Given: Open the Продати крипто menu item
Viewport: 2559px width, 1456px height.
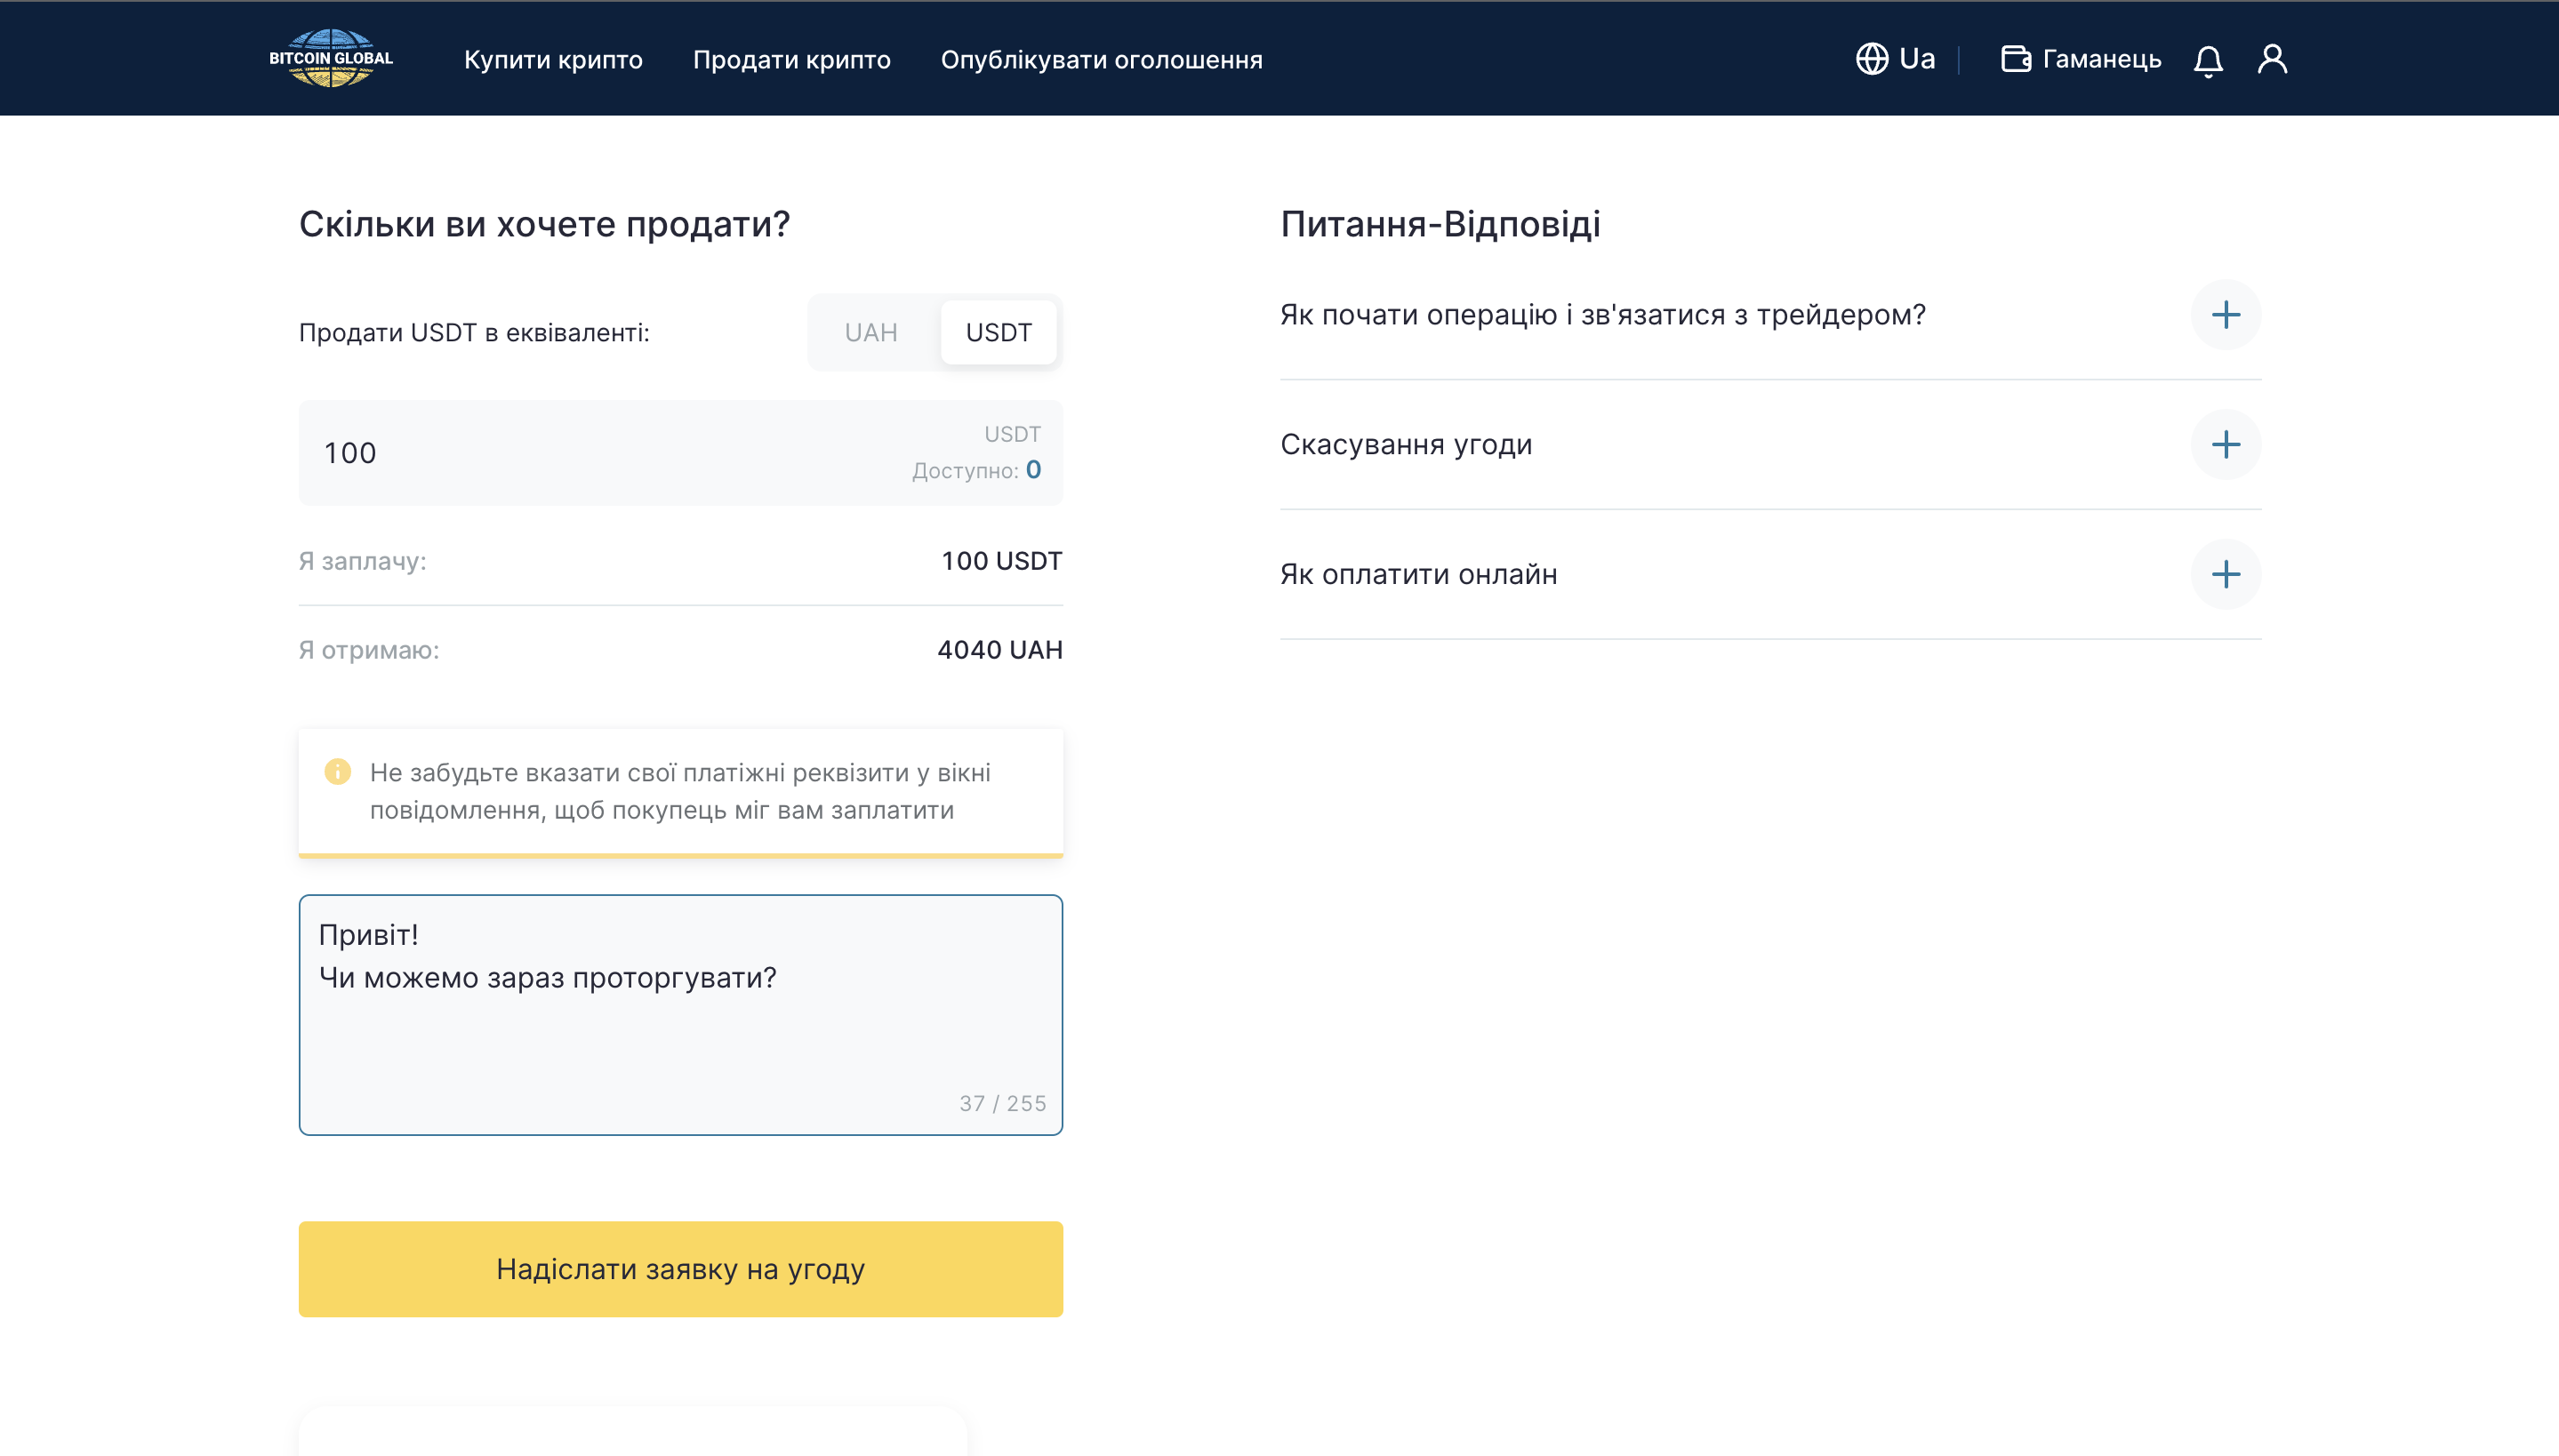Looking at the screenshot, I should click(x=791, y=60).
